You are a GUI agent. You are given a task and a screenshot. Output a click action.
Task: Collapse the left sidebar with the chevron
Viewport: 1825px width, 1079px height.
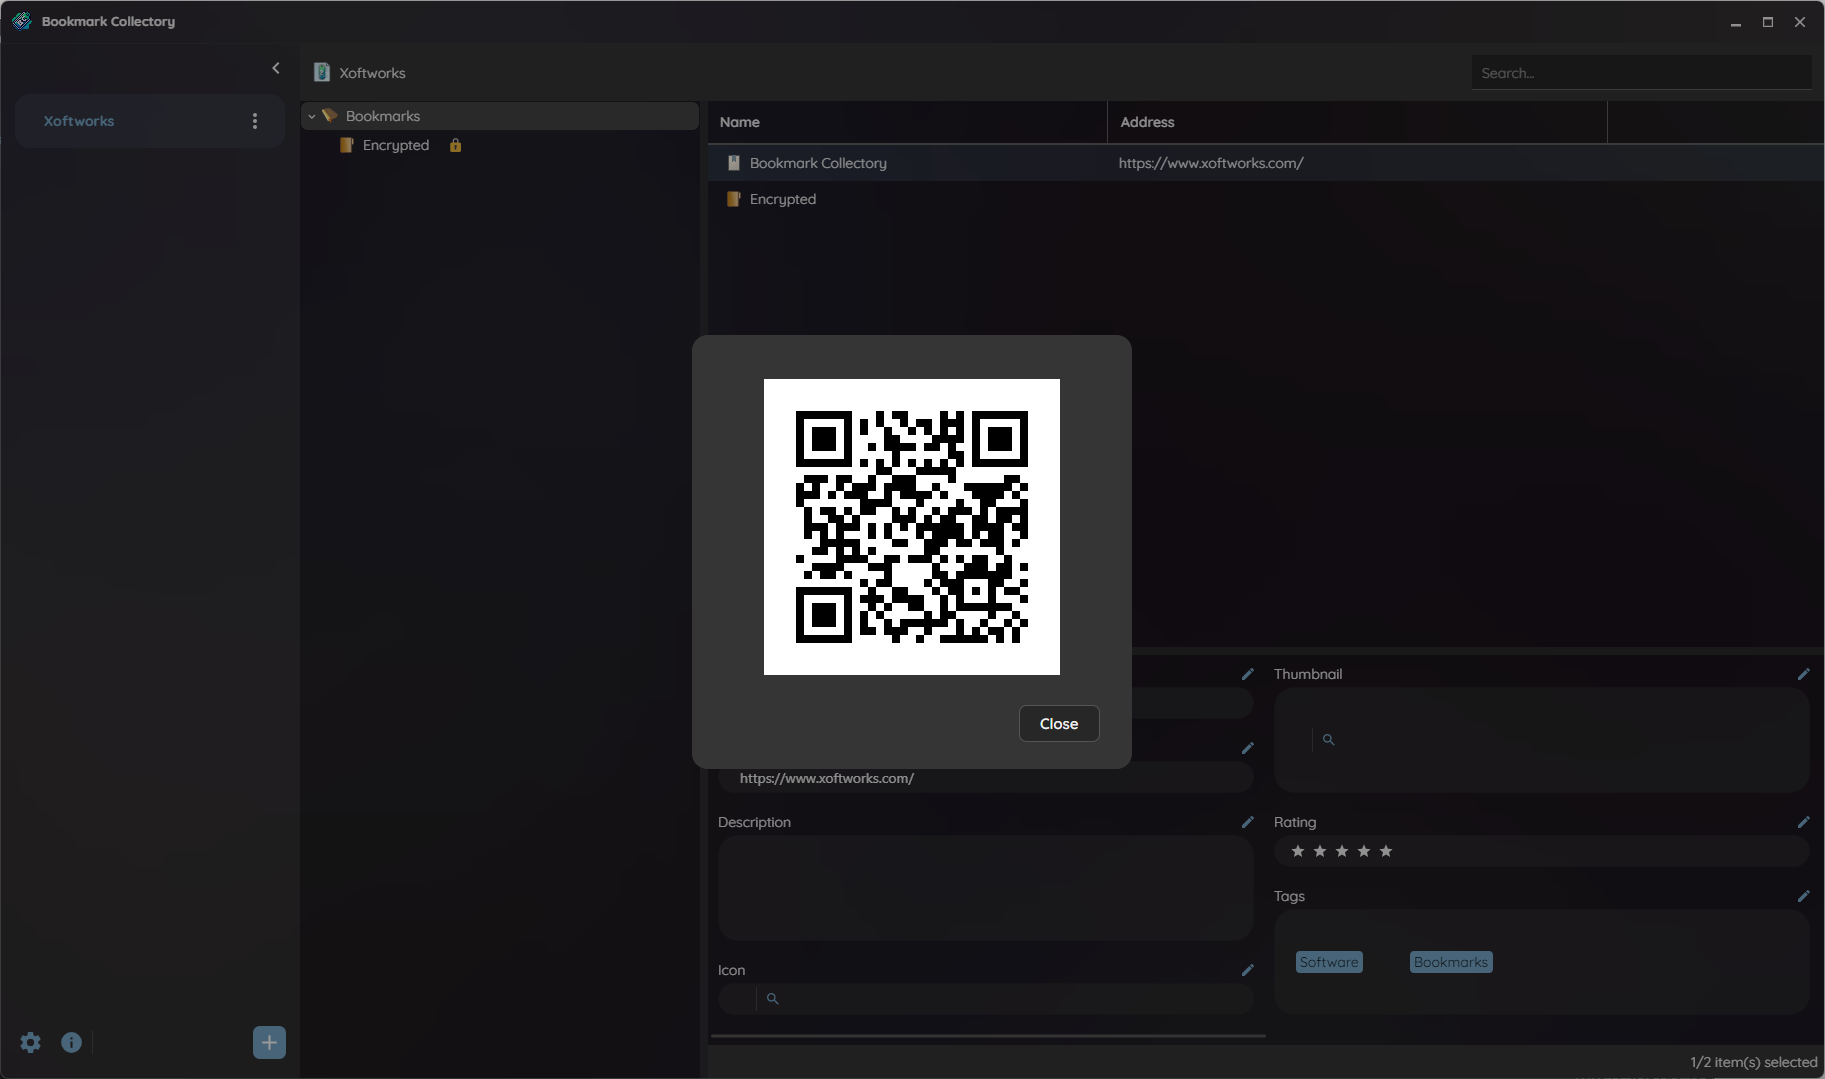click(x=276, y=68)
